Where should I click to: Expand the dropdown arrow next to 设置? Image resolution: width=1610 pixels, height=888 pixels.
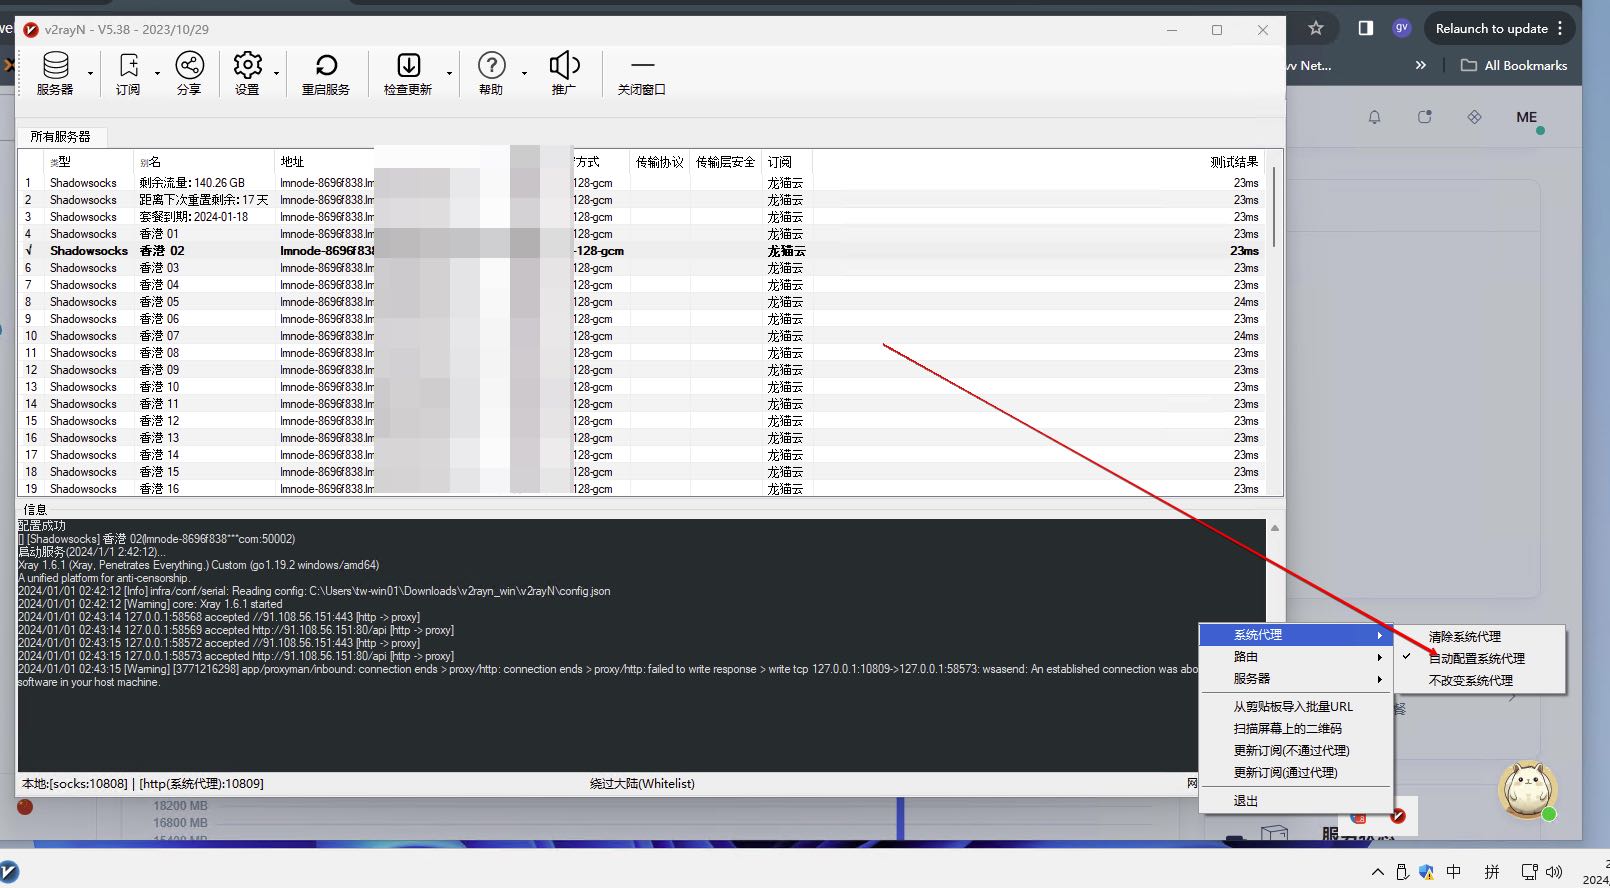pyautogui.click(x=276, y=73)
